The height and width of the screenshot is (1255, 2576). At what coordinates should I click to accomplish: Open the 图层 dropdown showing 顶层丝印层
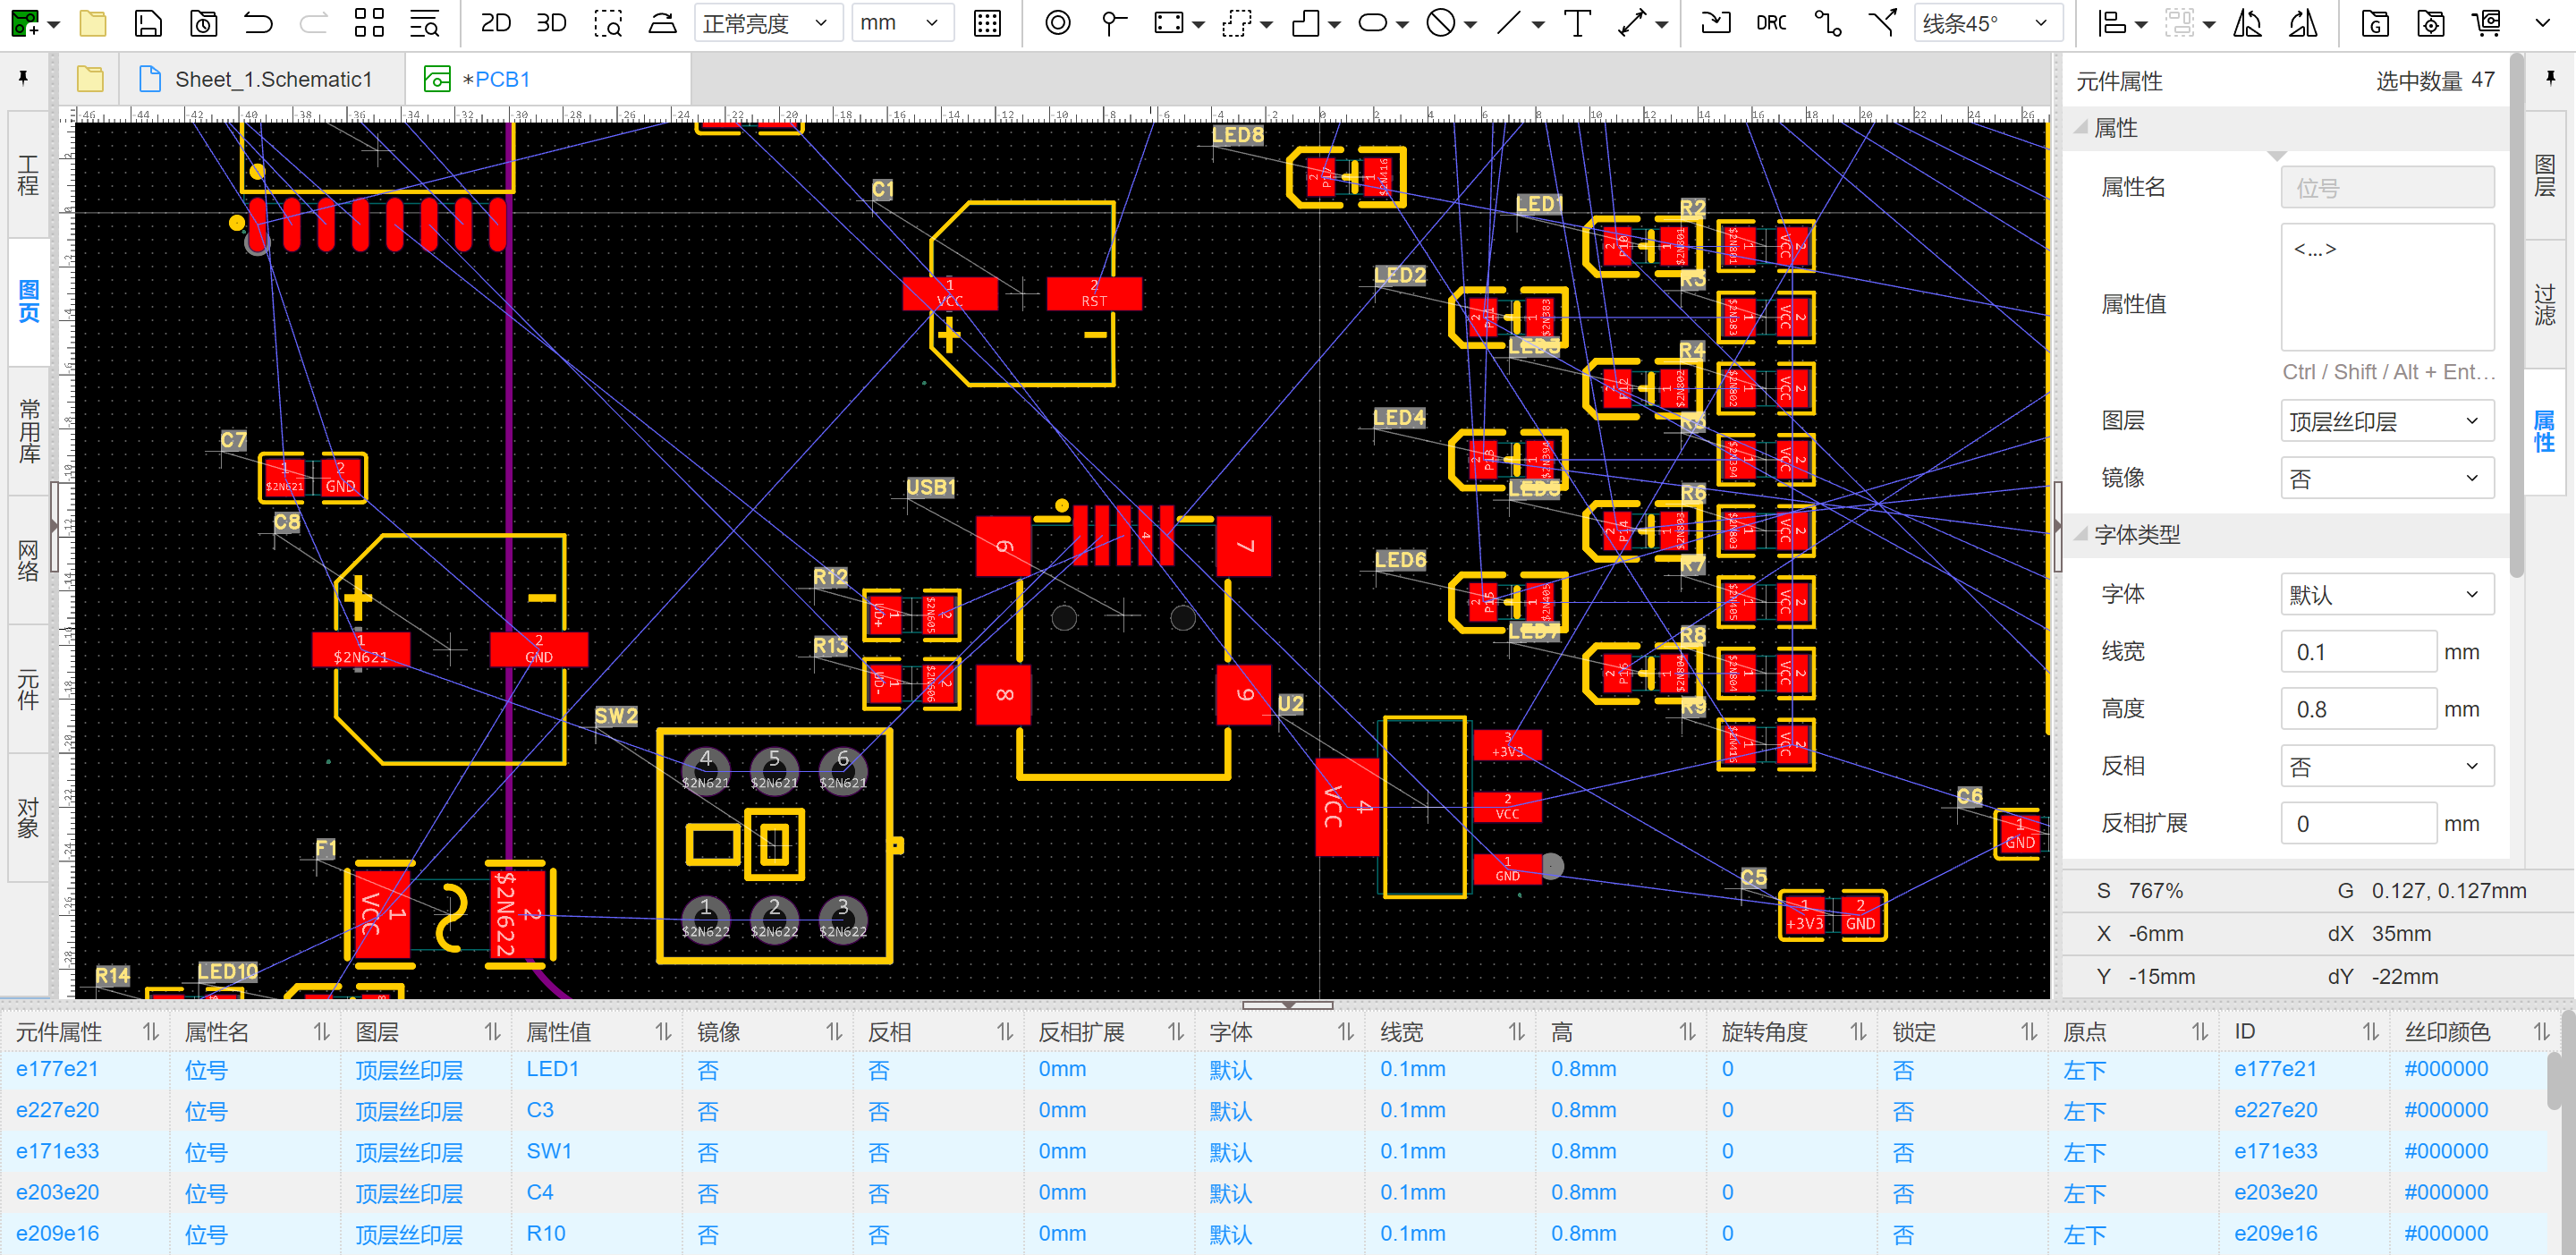coord(2387,421)
